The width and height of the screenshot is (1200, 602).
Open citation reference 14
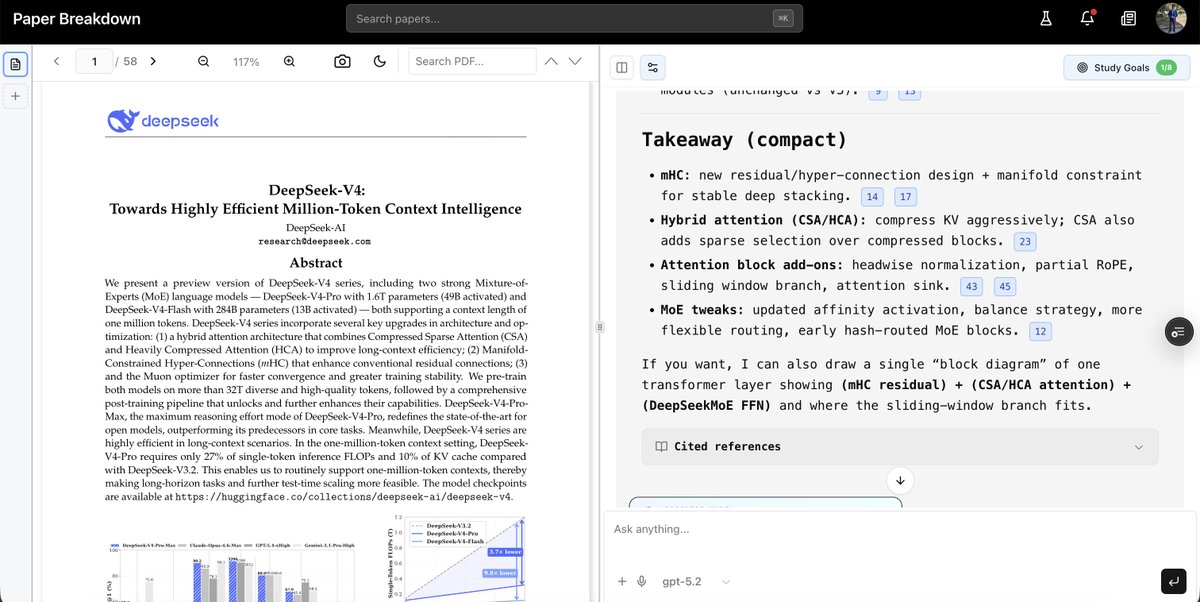872,197
